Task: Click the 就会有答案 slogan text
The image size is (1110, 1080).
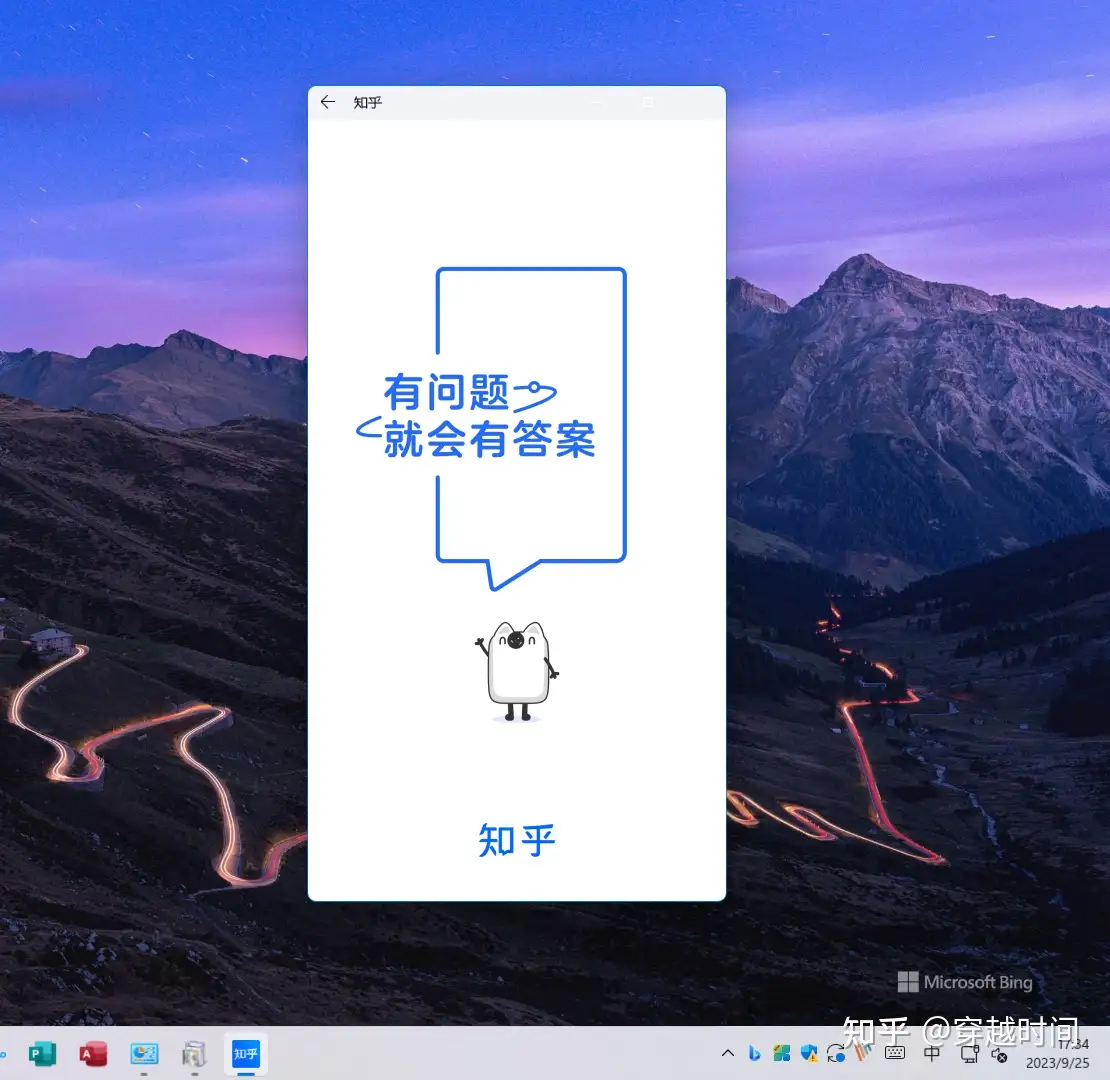Action: pos(489,439)
